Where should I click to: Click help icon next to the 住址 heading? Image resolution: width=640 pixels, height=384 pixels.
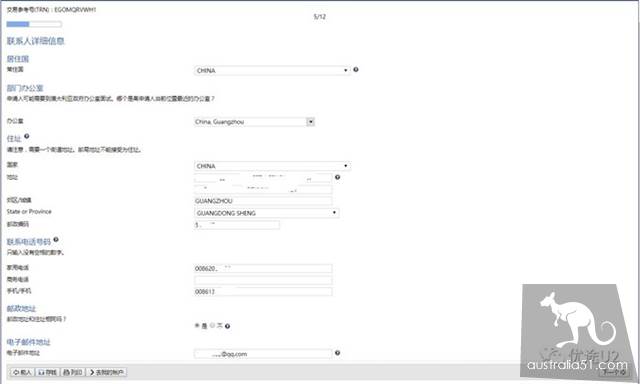click(x=27, y=136)
